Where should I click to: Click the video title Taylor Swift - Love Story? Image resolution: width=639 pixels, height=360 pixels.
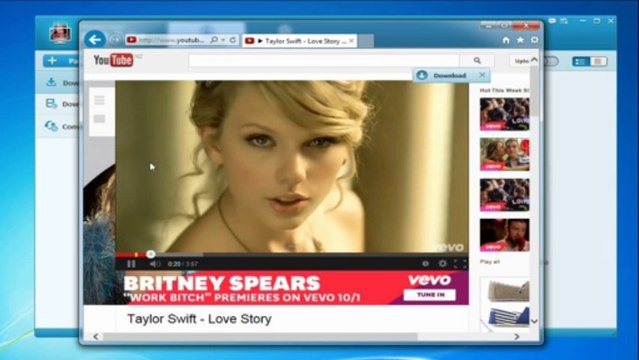click(199, 319)
